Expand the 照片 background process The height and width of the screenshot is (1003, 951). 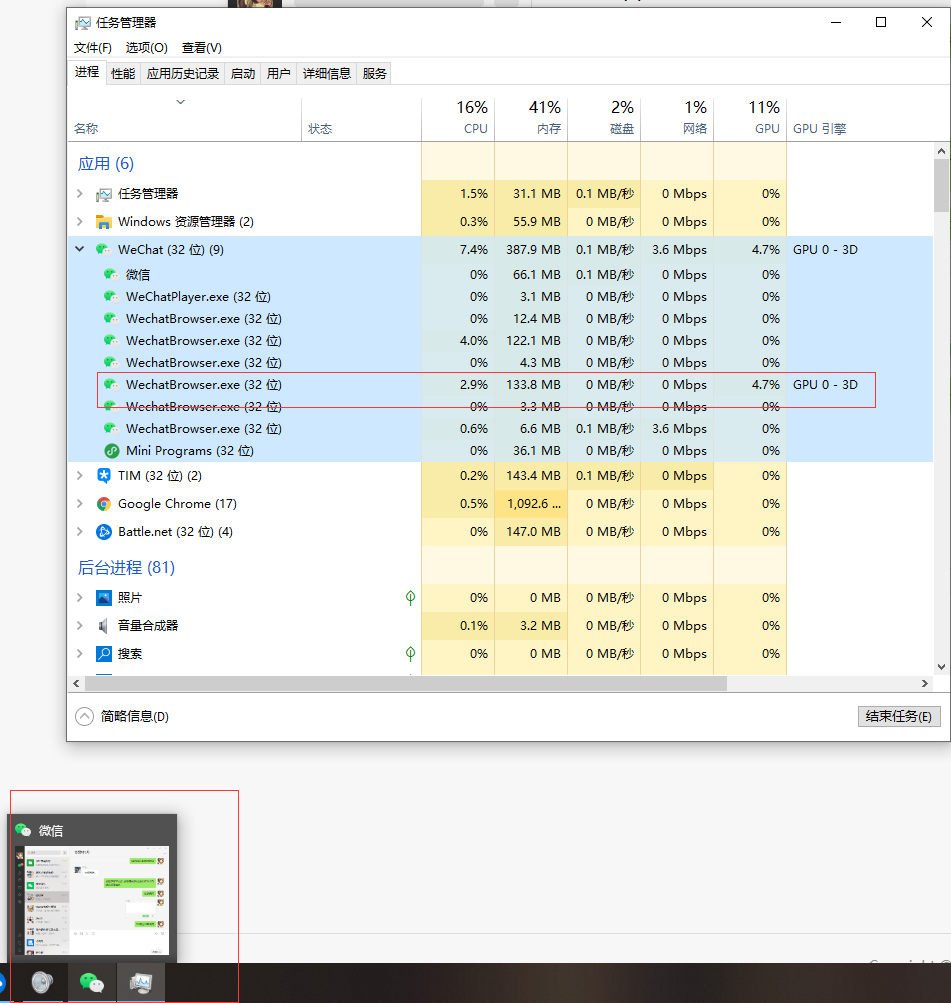coord(79,597)
